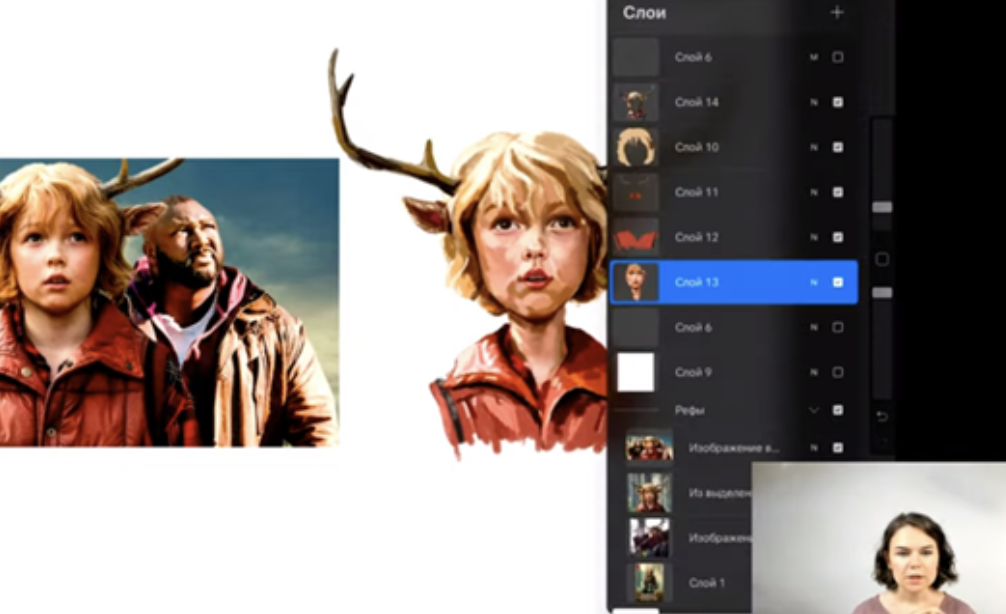Hide the Слой 12 layer
Viewport: 1006px width, 614px height.
(x=838, y=237)
